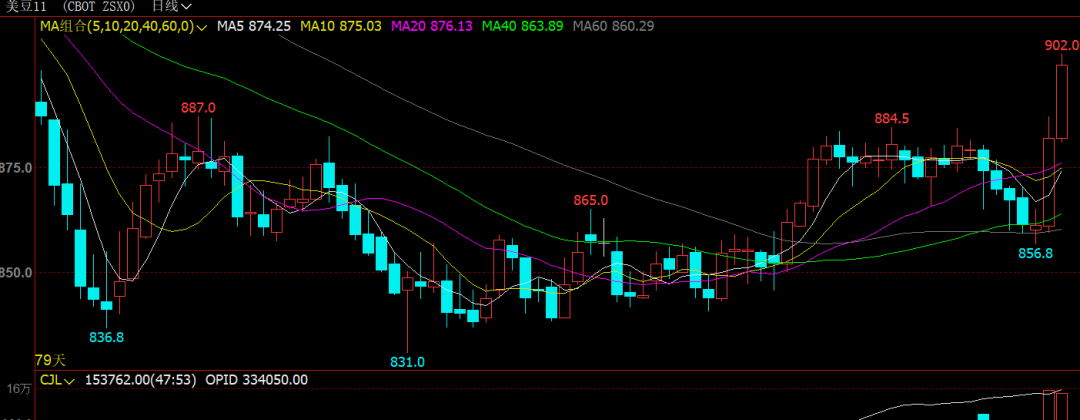Click the volume value 153762.00(47:53)
1080x420 pixels.
[x=141, y=380]
